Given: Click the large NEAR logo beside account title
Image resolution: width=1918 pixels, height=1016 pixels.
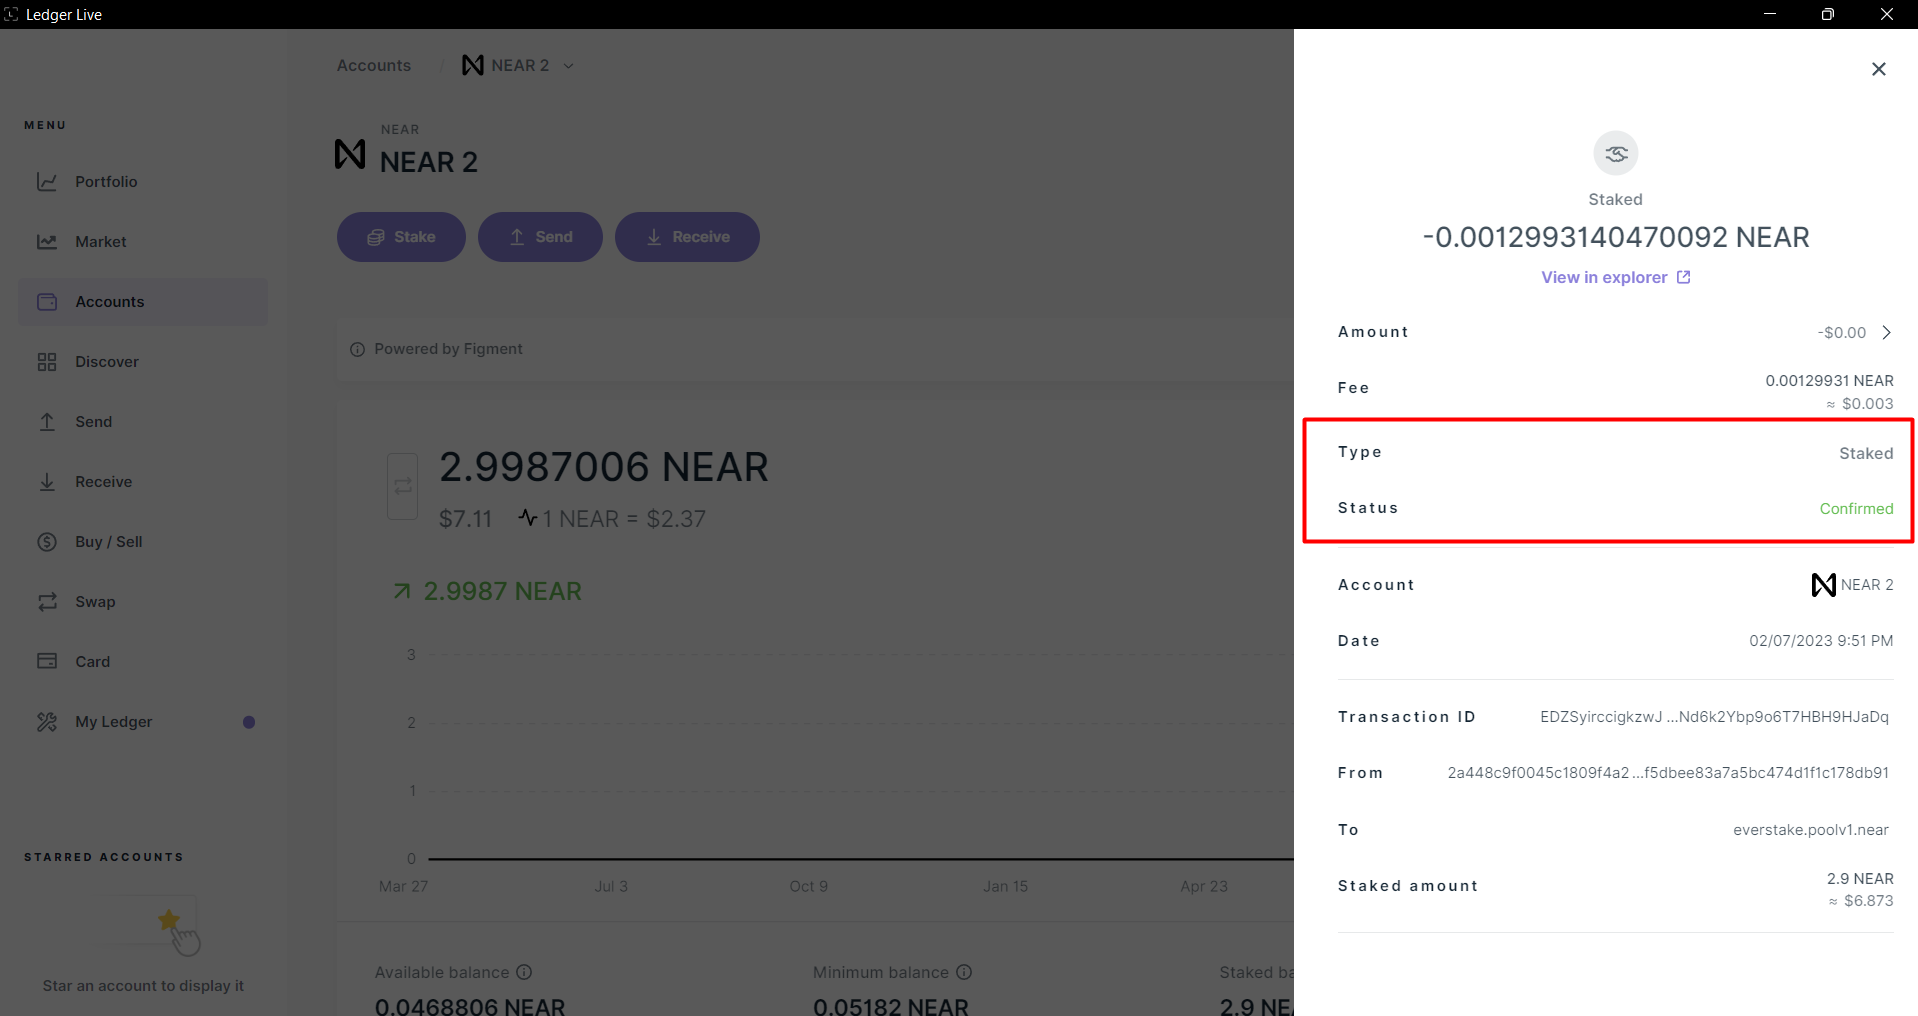Looking at the screenshot, I should 350,154.
